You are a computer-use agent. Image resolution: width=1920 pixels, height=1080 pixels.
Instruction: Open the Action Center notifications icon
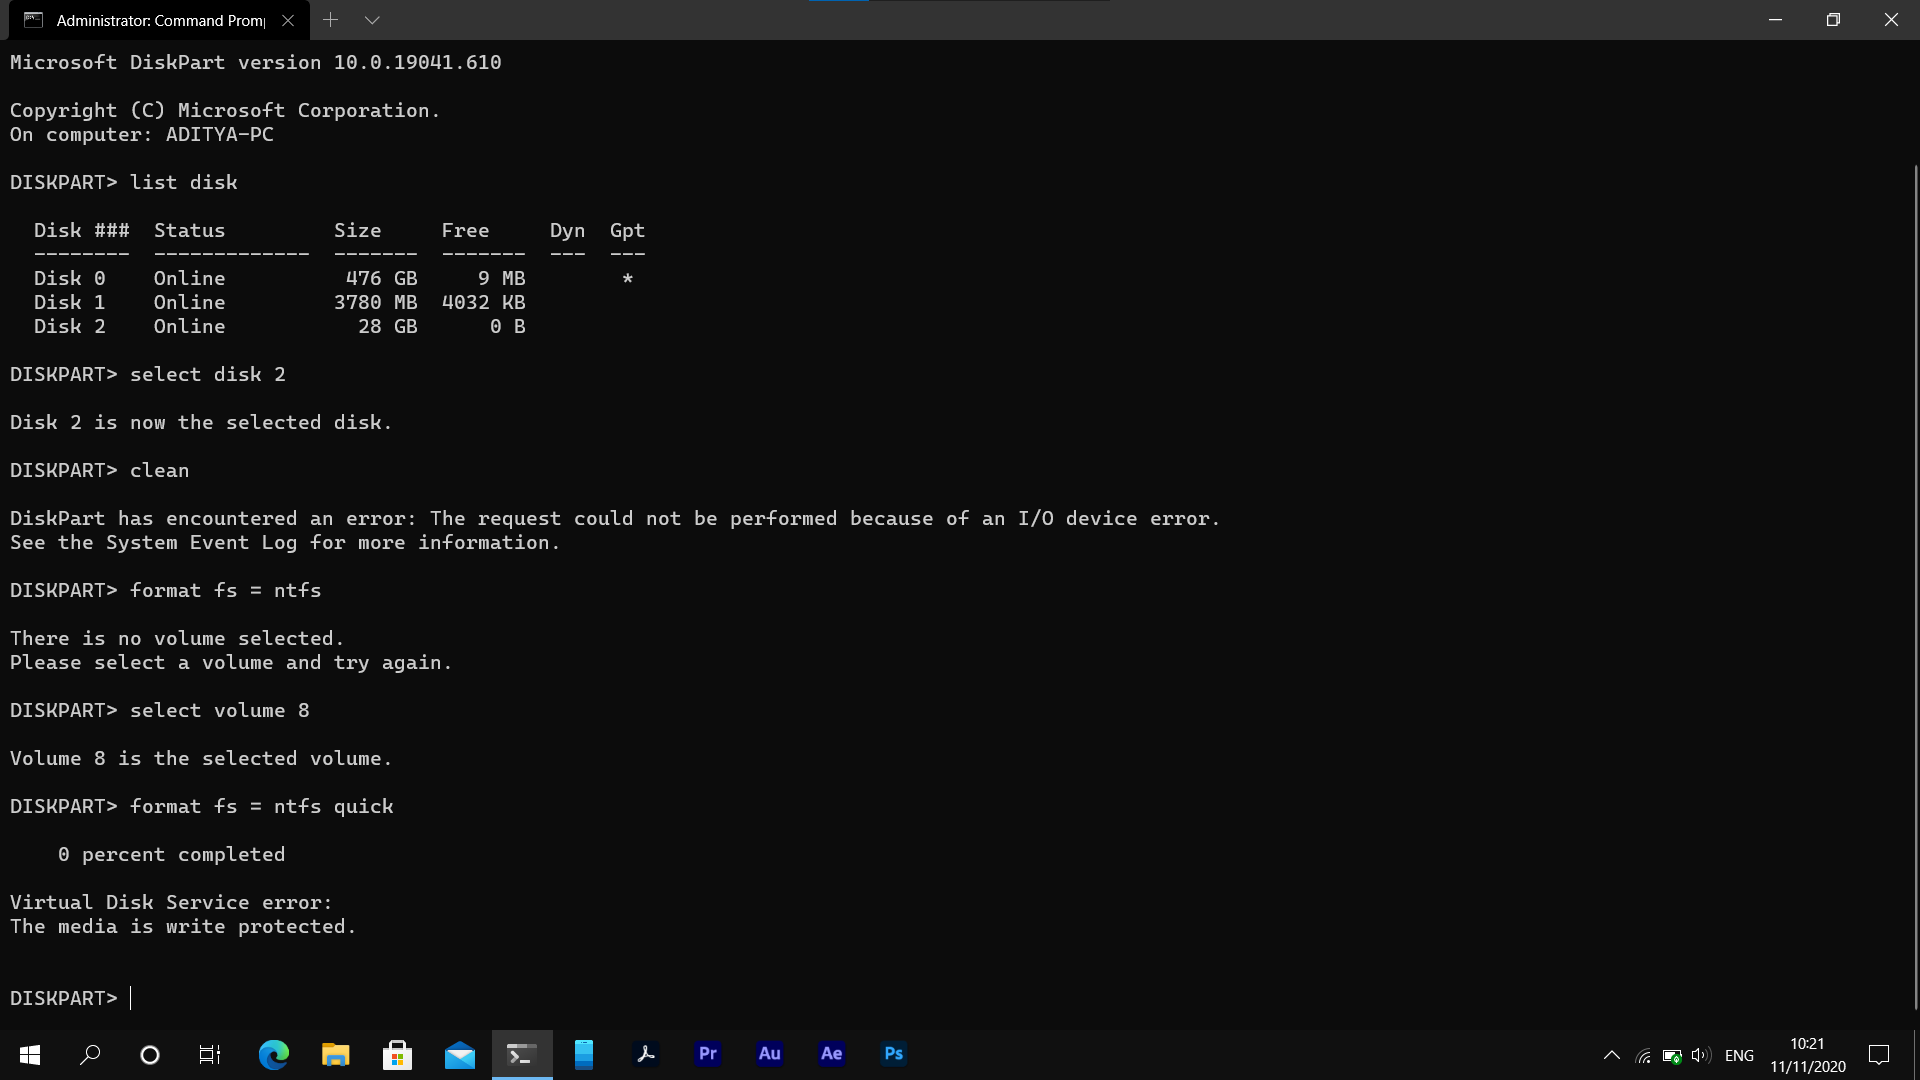pyautogui.click(x=1879, y=1055)
